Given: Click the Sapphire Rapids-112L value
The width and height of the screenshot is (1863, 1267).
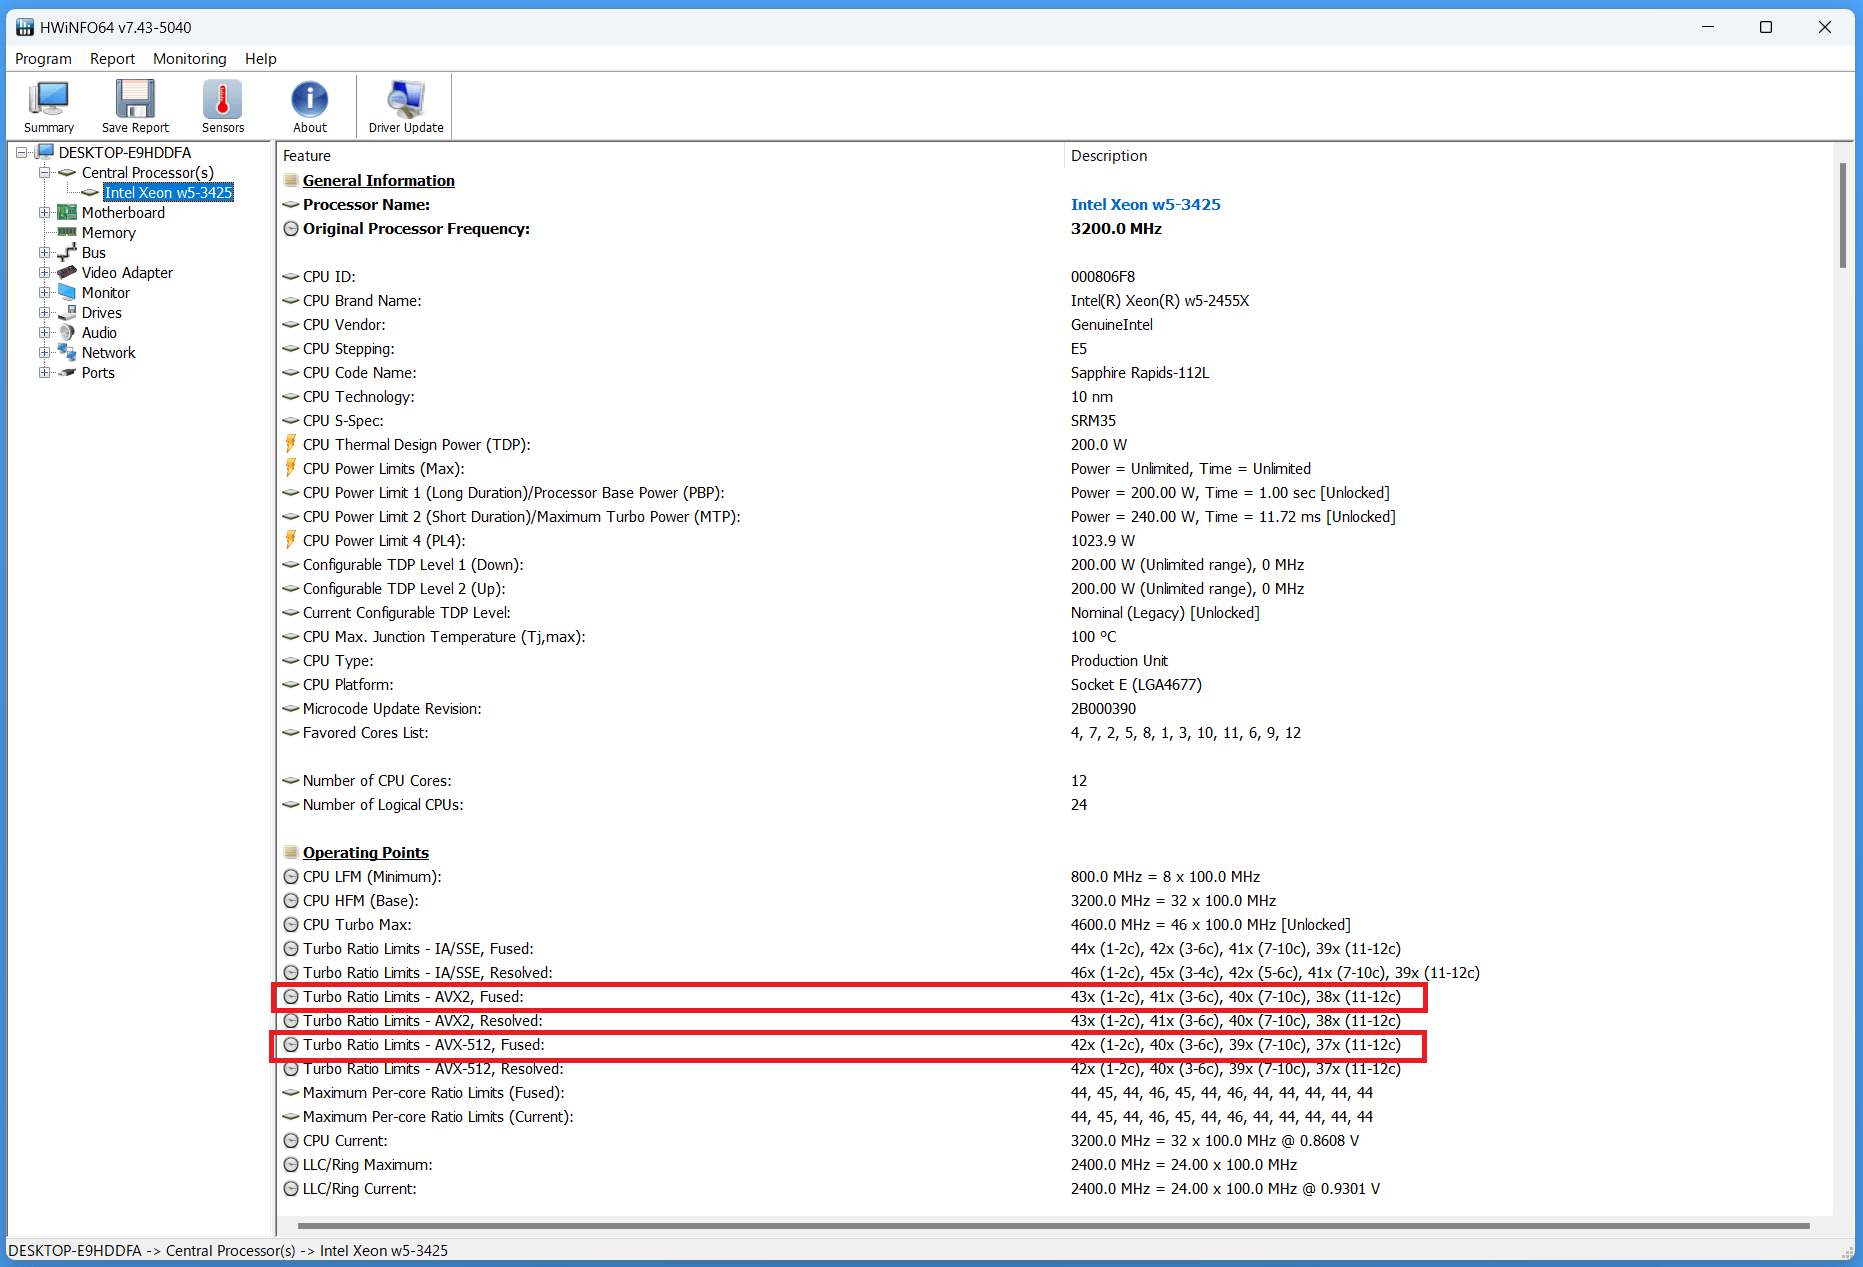Looking at the screenshot, I should pyautogui.click(x=1139, y=372).
